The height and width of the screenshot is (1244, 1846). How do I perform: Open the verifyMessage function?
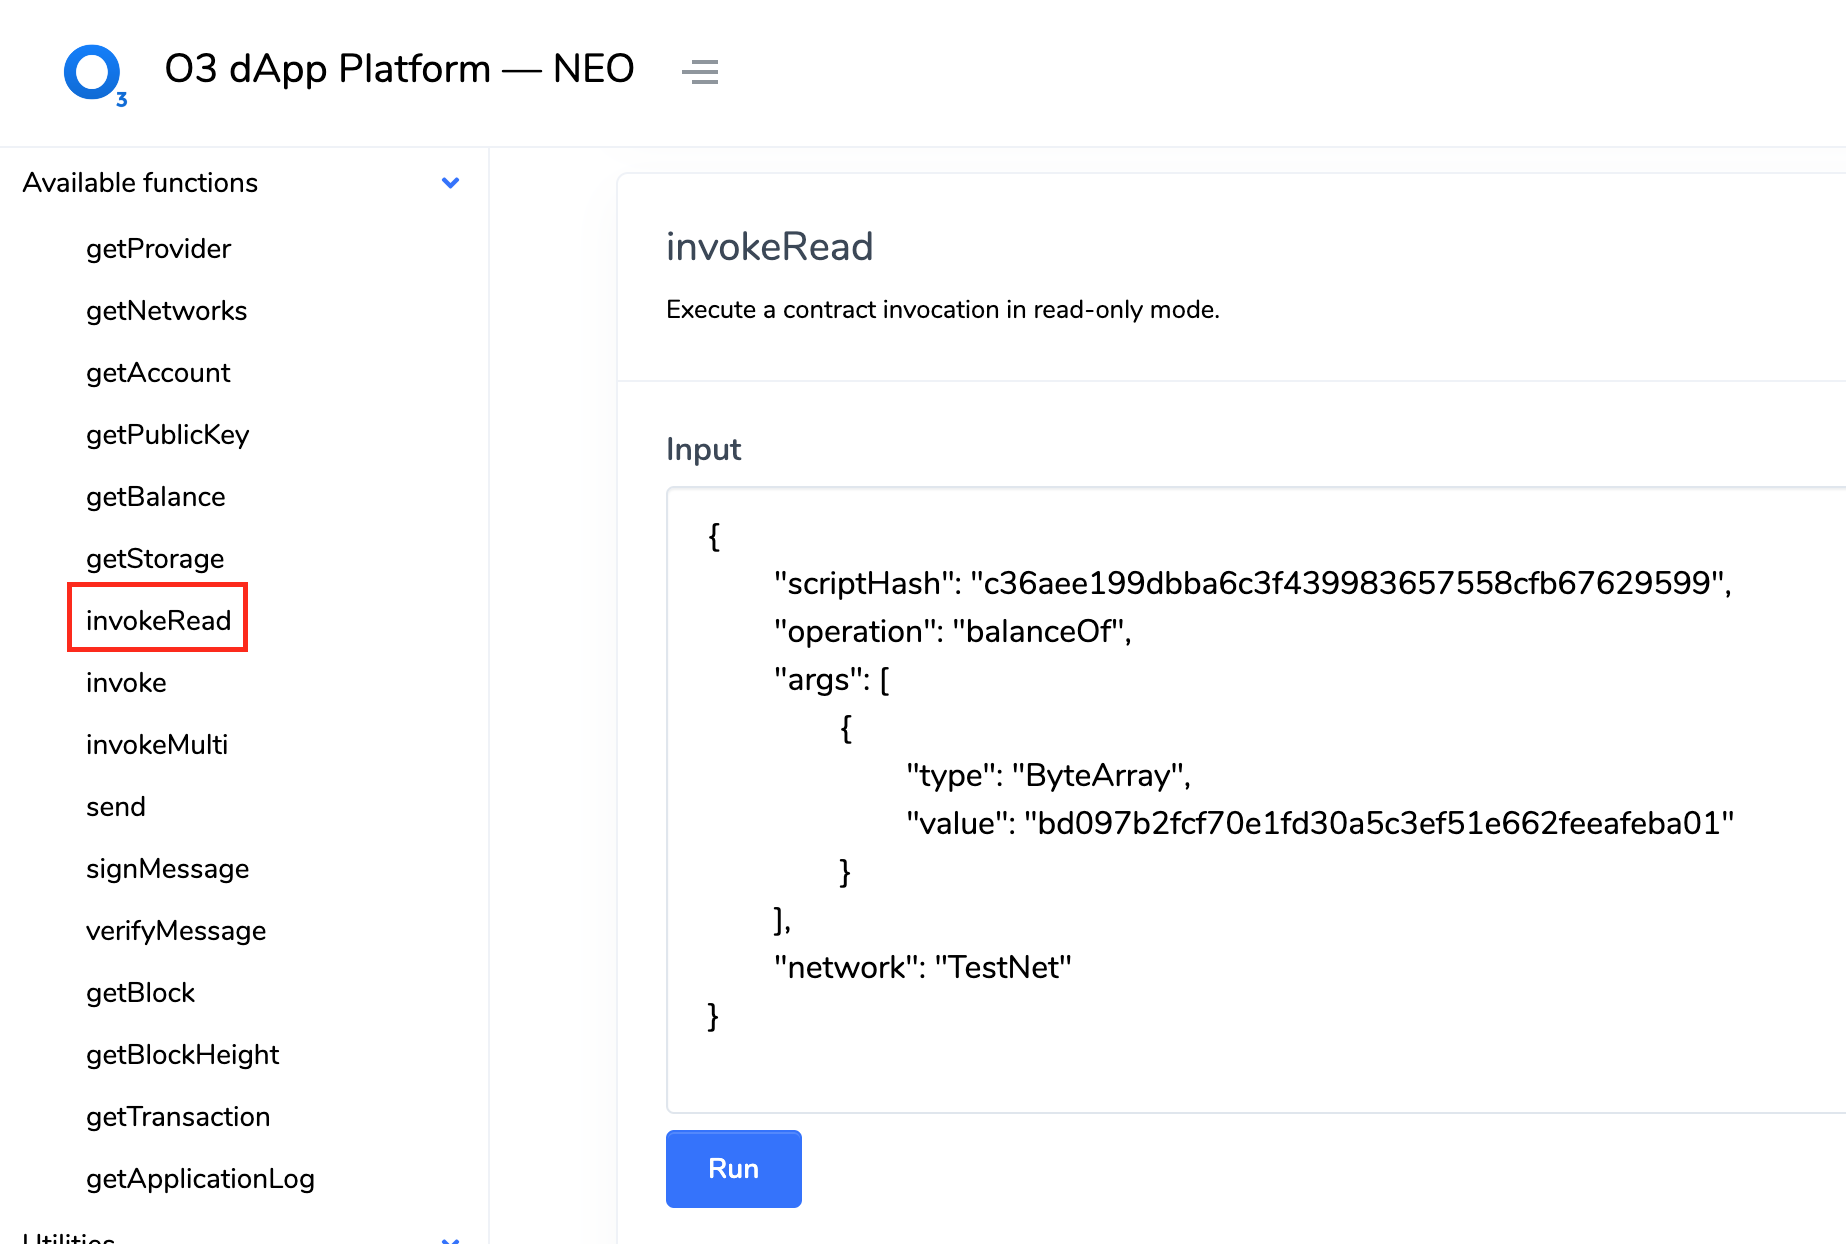point(176,931)
